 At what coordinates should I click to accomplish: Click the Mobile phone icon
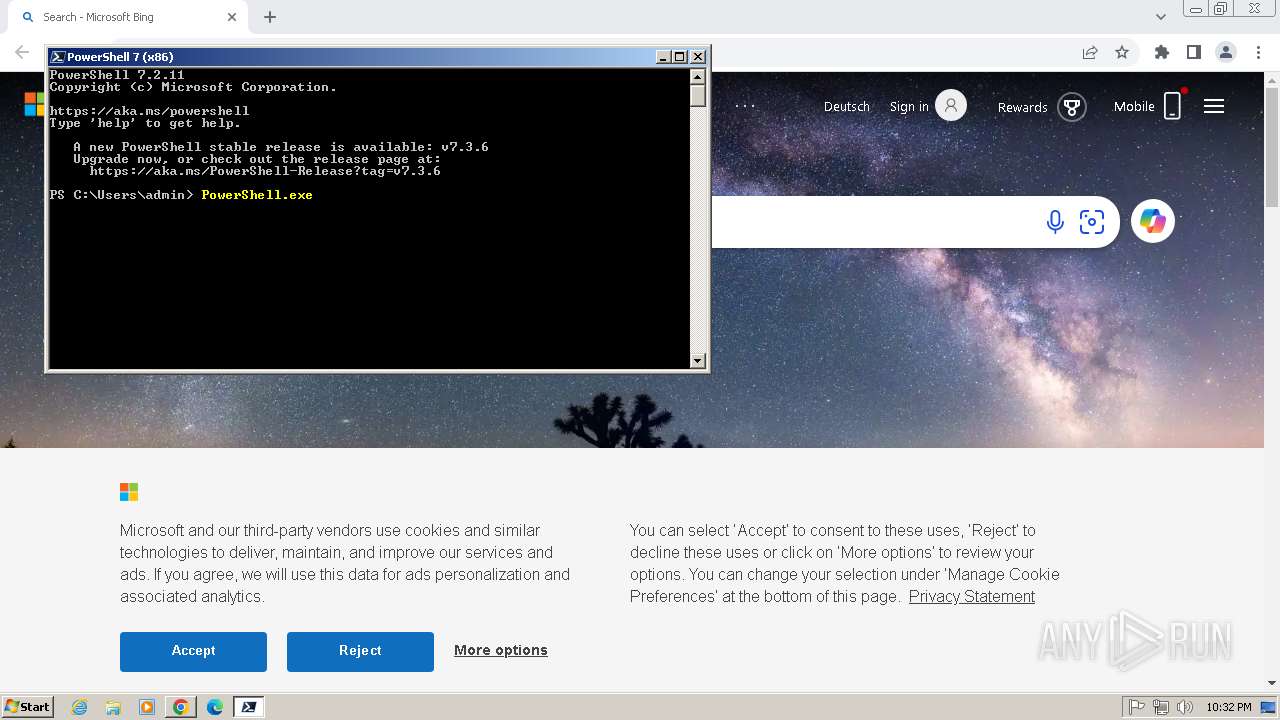pos(1173,106)
